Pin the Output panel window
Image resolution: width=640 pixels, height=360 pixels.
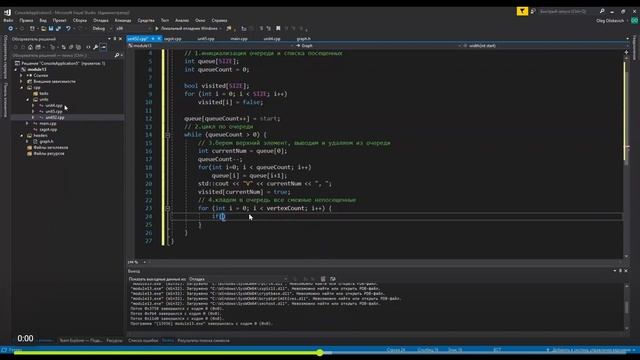click(x=620, y=271)
